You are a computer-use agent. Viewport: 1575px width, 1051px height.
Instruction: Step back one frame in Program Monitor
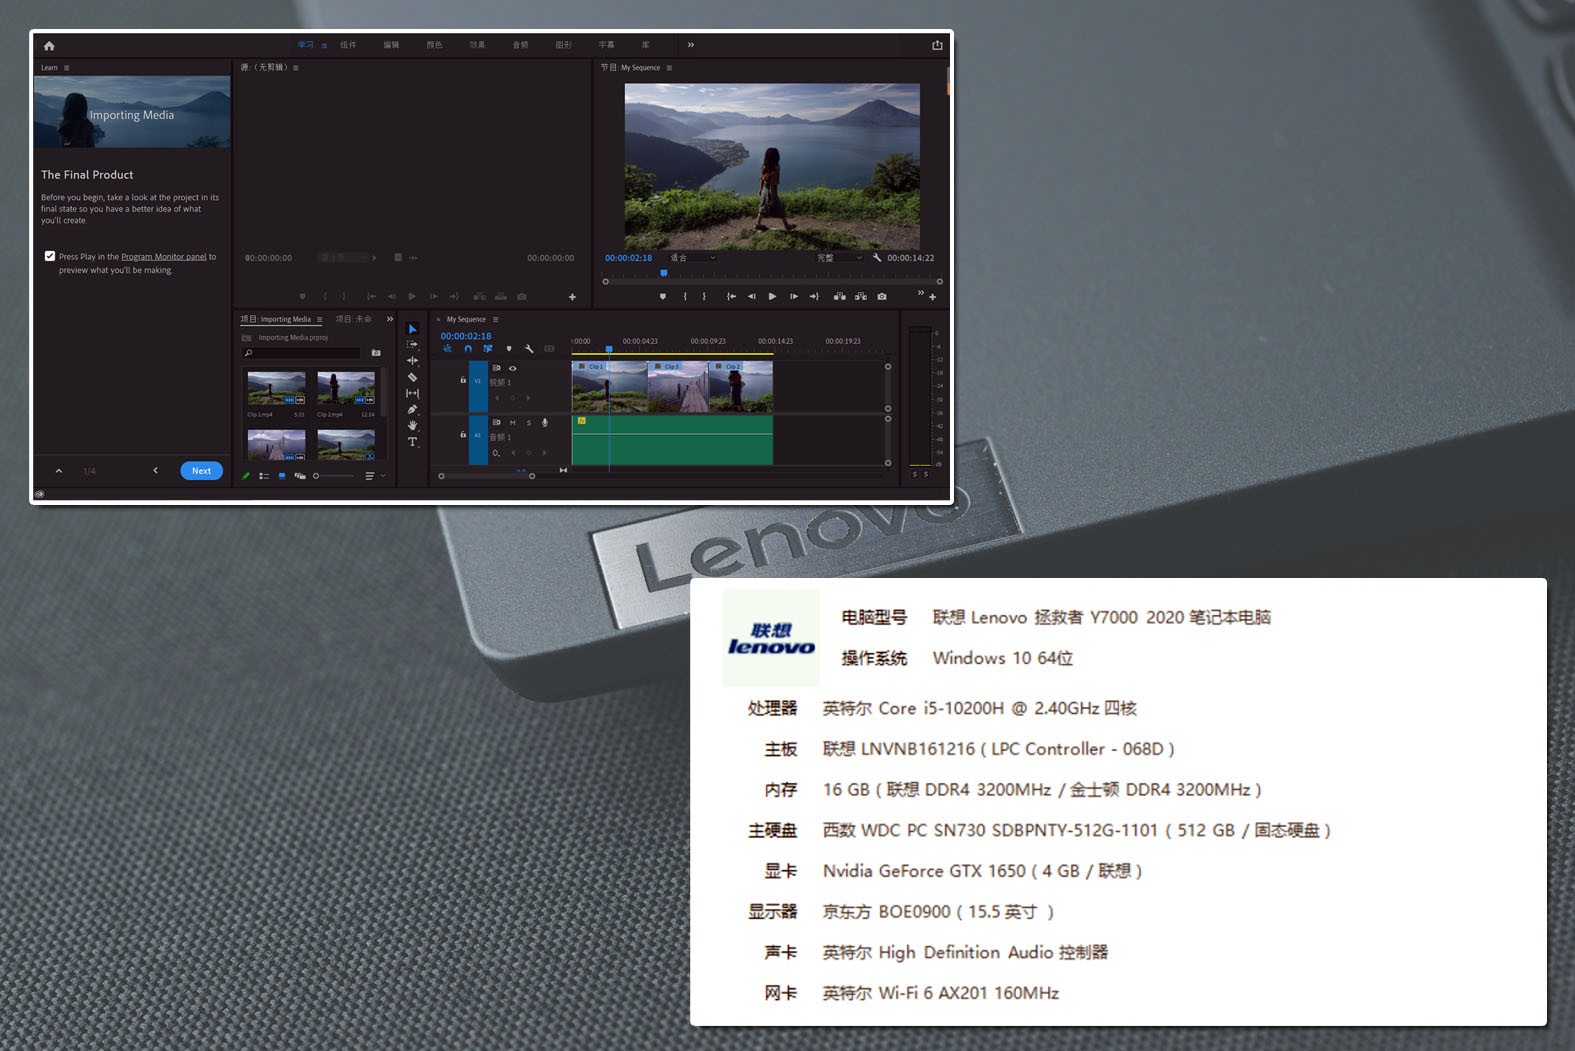[752, 296]
